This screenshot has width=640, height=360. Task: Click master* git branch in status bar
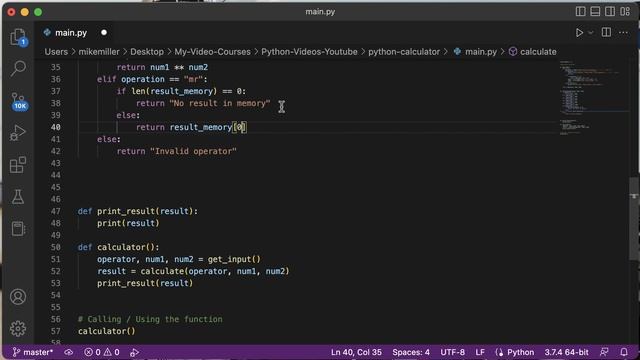pyautogui.click(x=33, y=352)
